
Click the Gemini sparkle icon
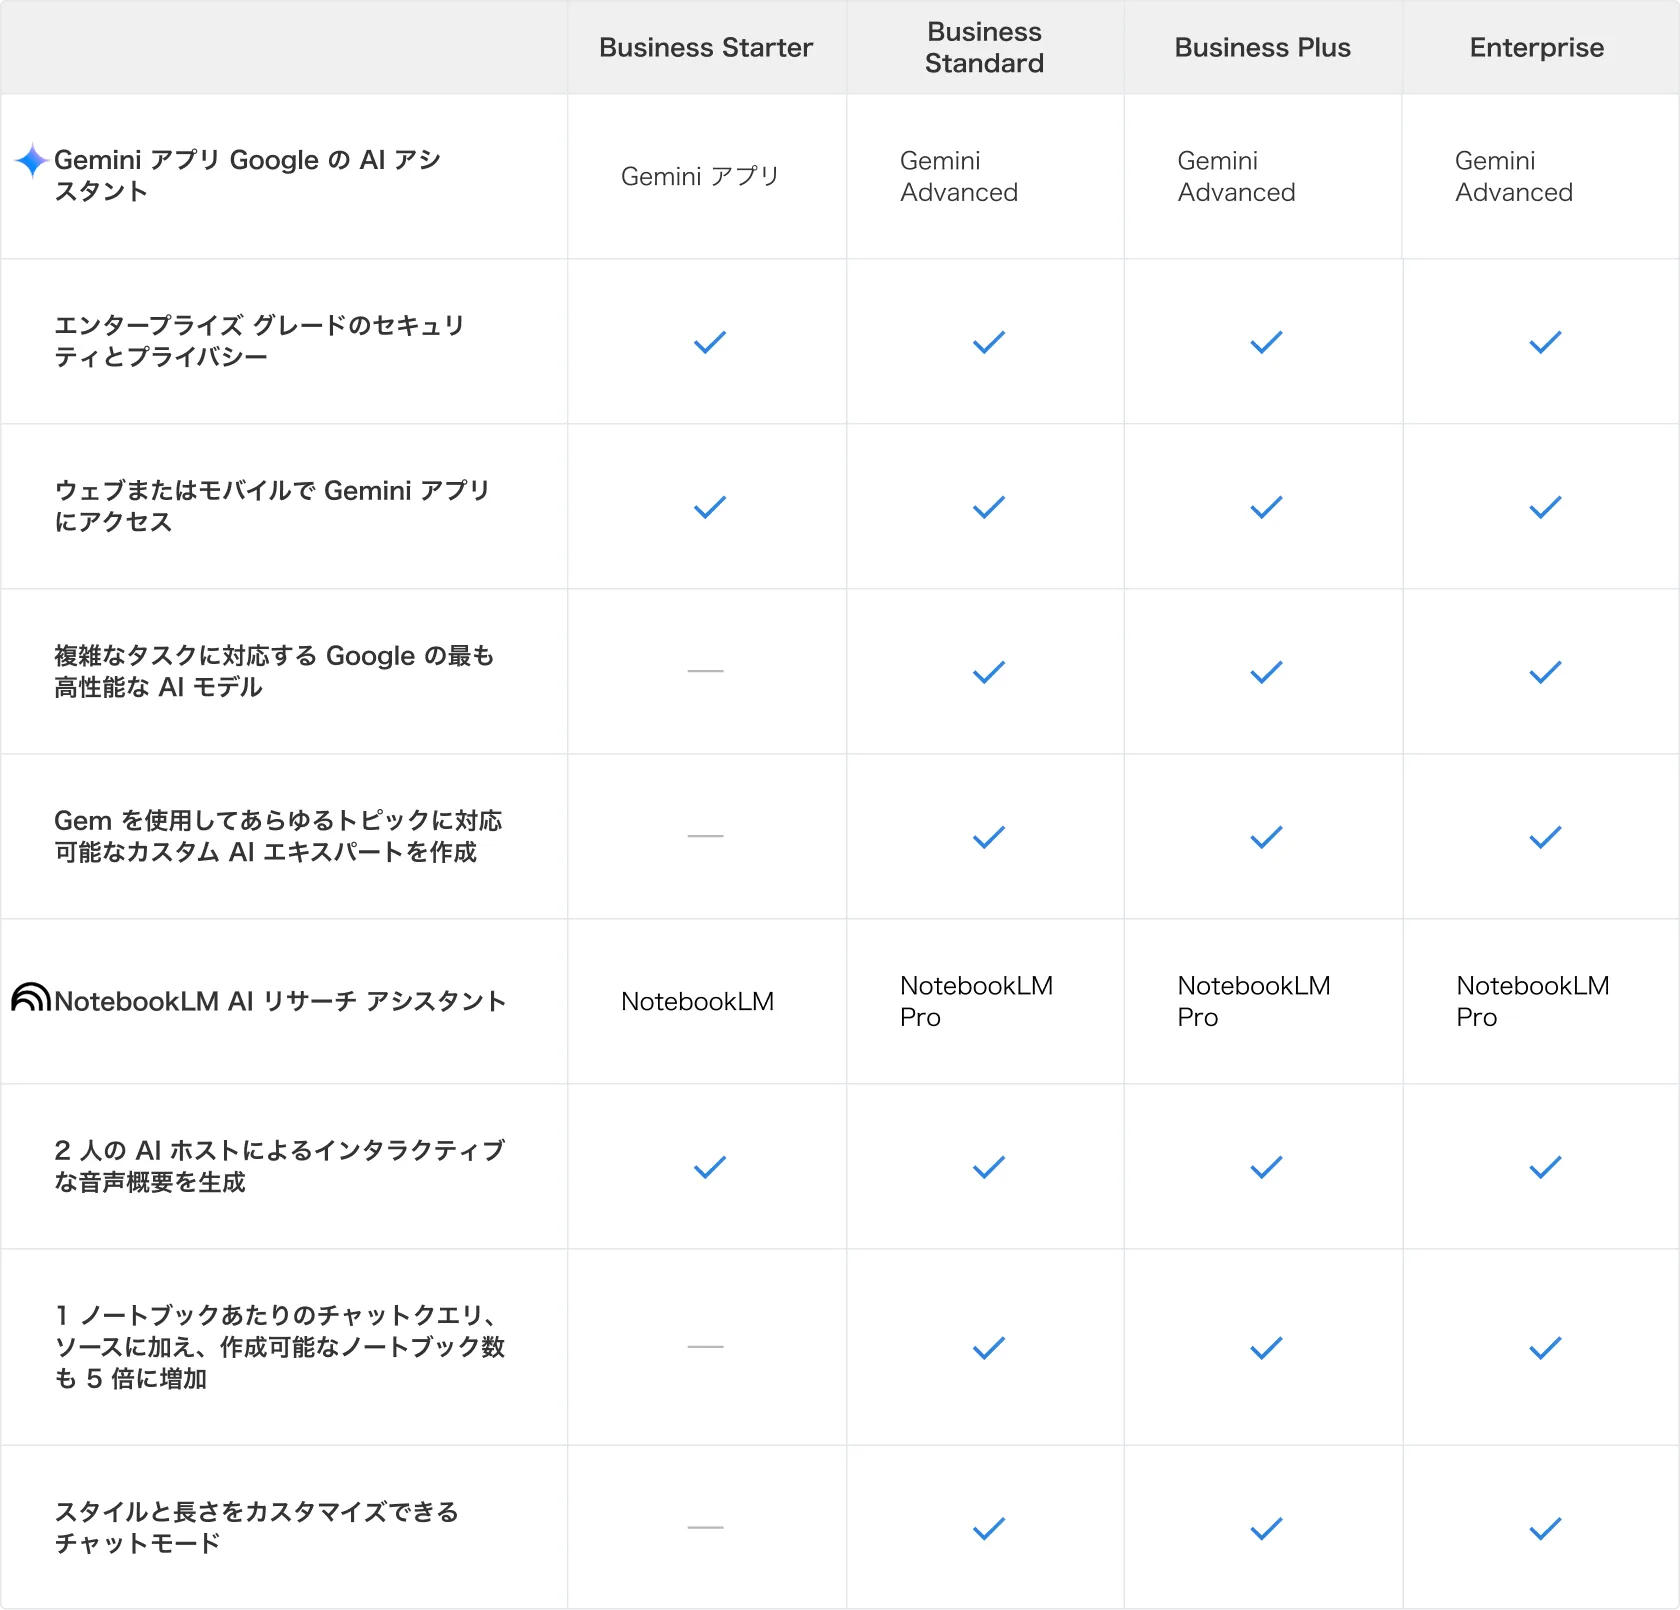[x=32, y=160]
